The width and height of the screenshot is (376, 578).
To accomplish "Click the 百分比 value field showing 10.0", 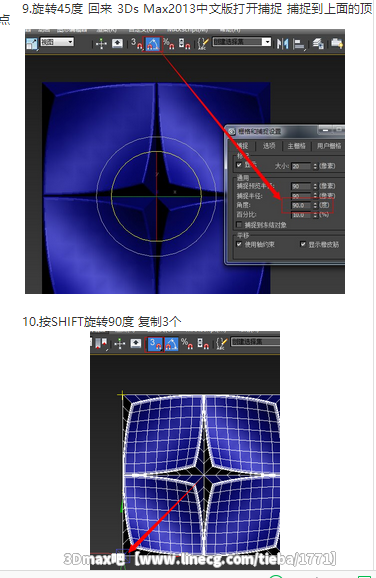I will click(301, 215).
